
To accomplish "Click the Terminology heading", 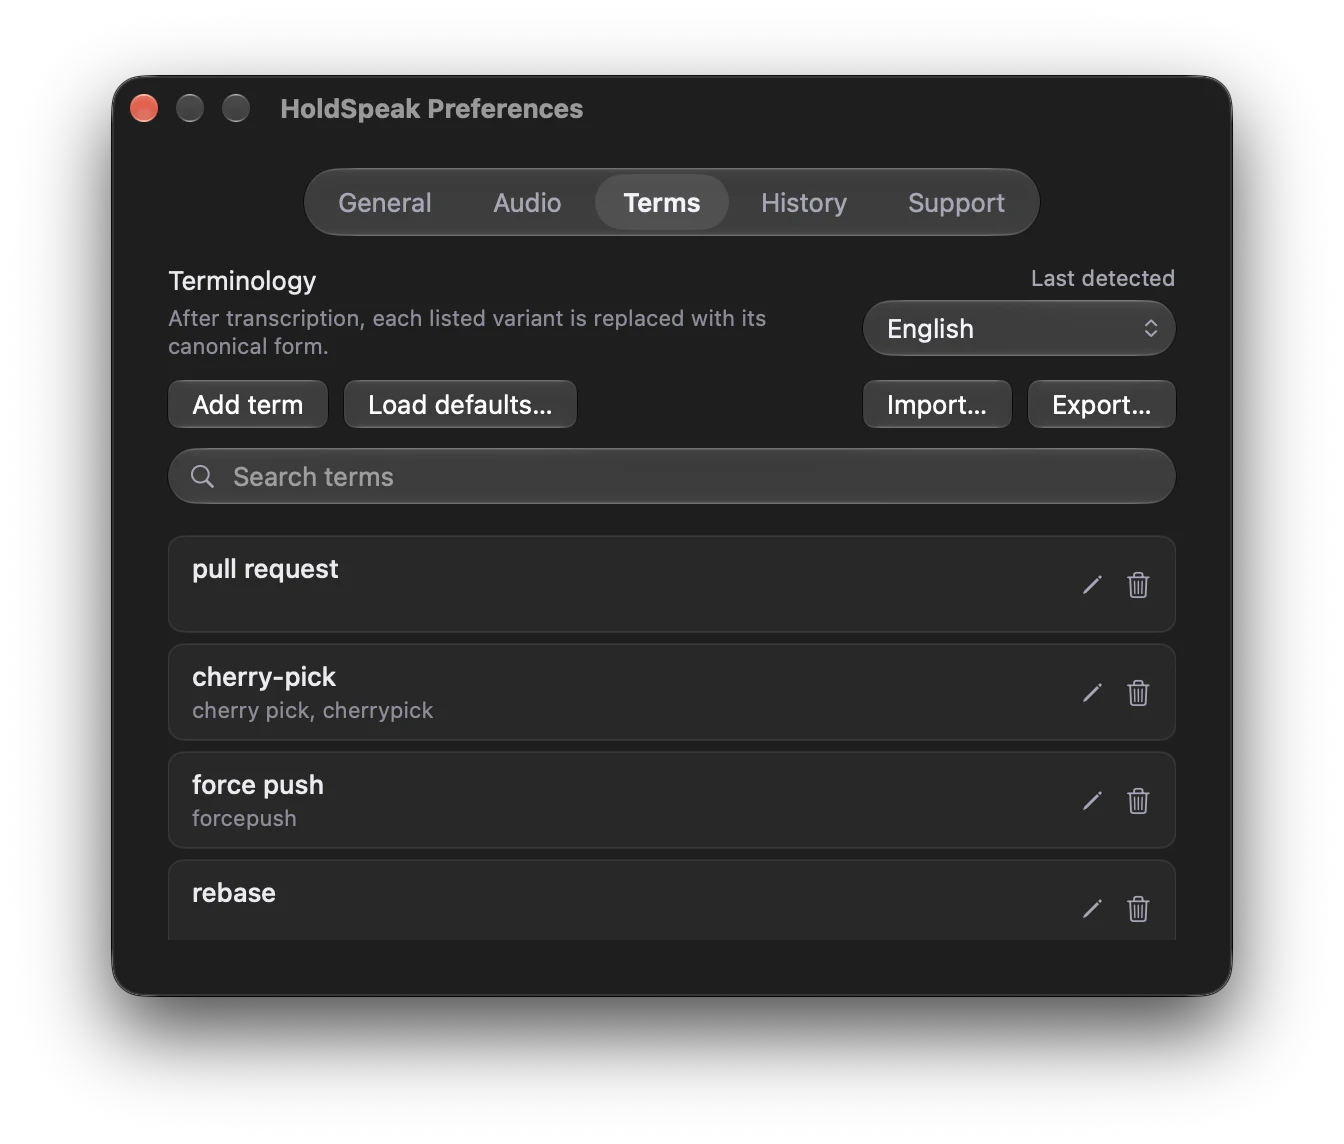I will (242, 282).
